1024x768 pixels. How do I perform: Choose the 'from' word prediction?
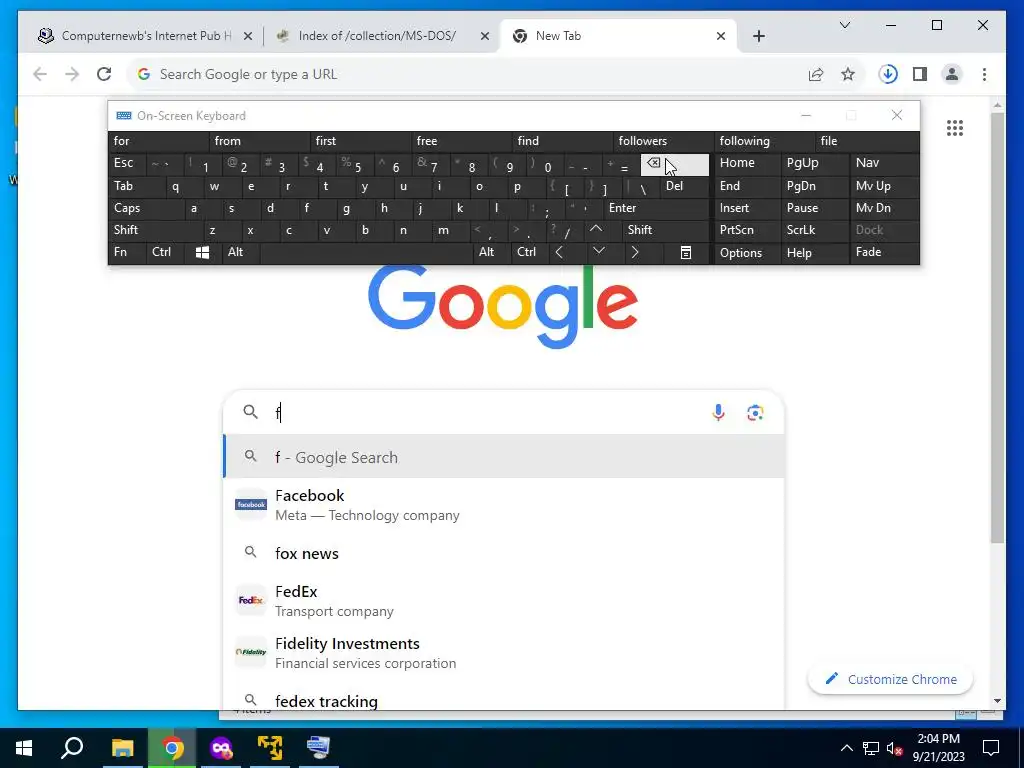[x=259, y=141]
